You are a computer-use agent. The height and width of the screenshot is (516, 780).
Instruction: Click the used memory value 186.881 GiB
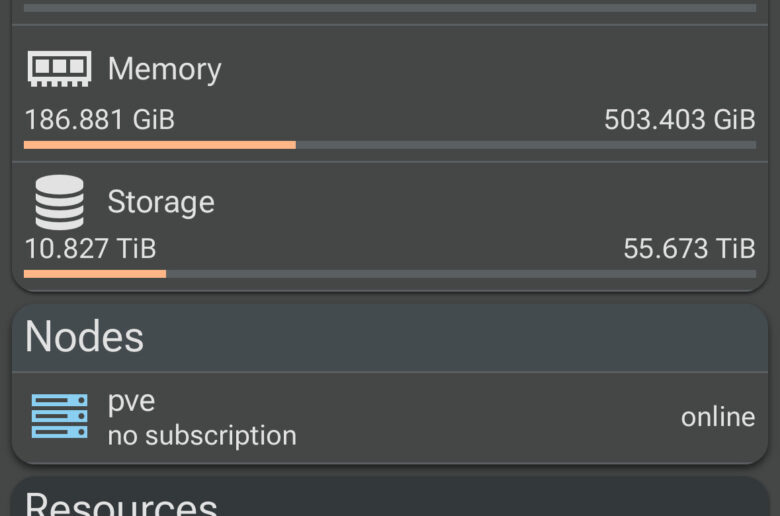[x=99, y=120]
